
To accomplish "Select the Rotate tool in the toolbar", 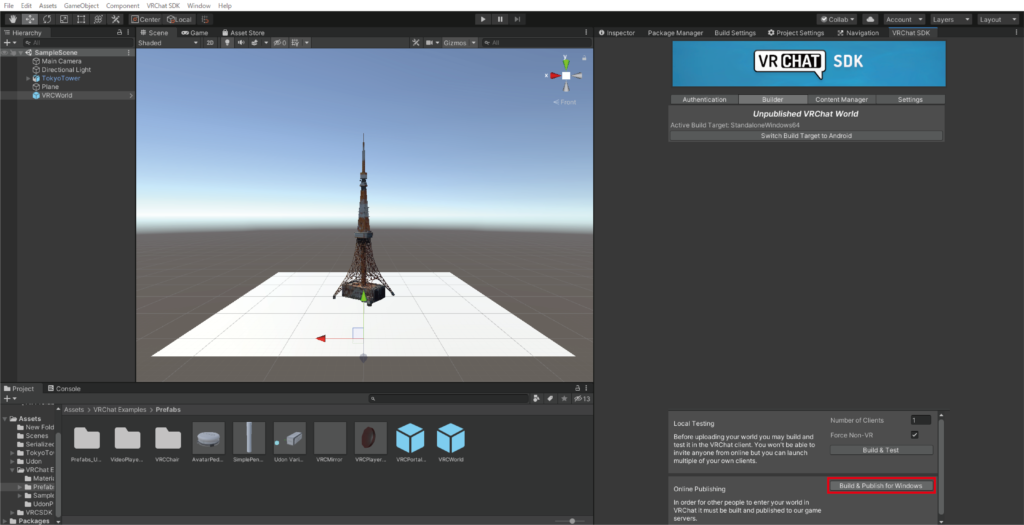I will click(47, 19).
